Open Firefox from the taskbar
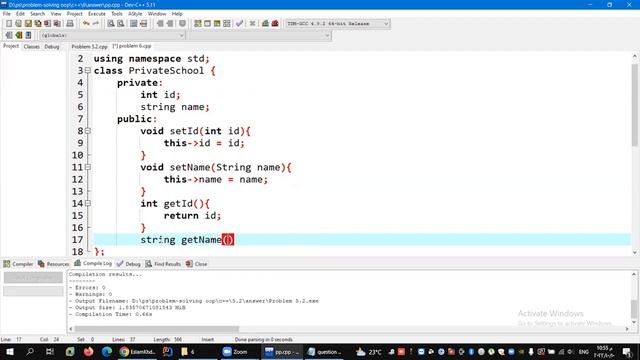Image resolution: width=640 pixels, height=360 pixels. (x=88, y=351)
